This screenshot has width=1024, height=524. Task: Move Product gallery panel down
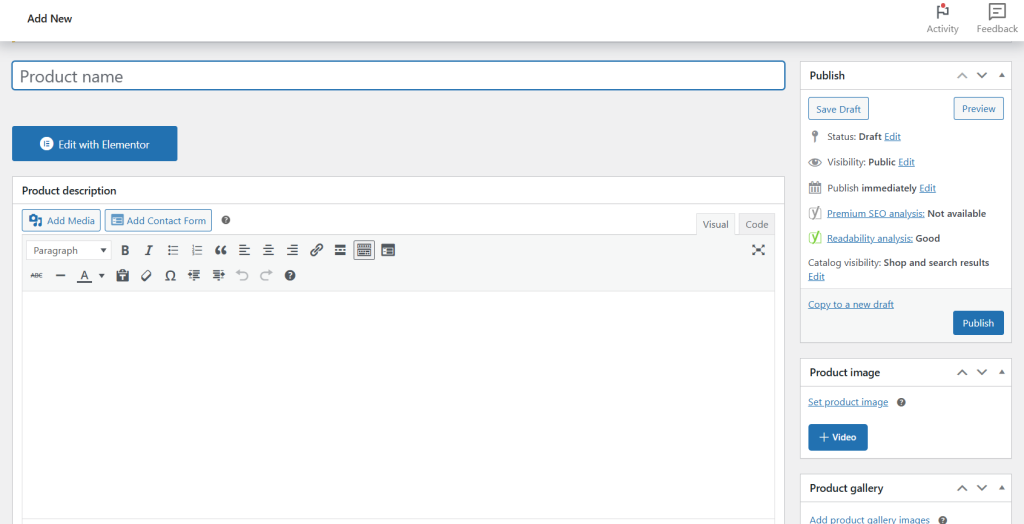pyautogui.click(x=982, y=488)
